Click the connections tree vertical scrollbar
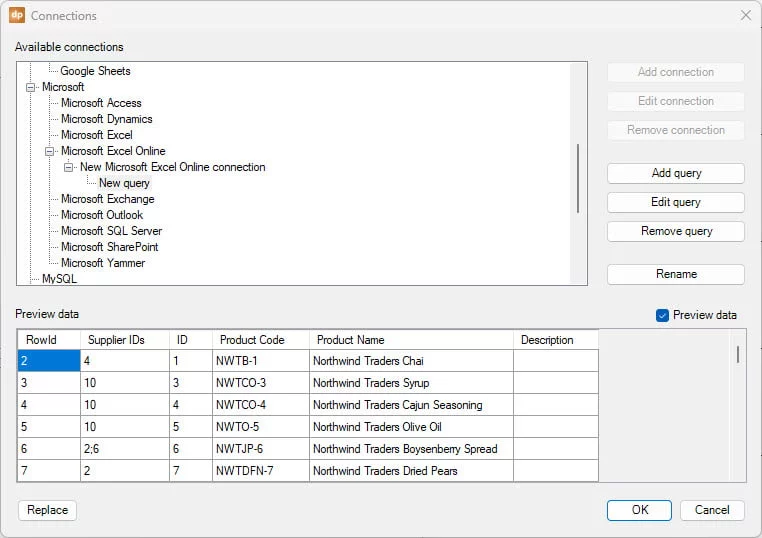The width and height of the screenshot is (762, 538). 578,178
